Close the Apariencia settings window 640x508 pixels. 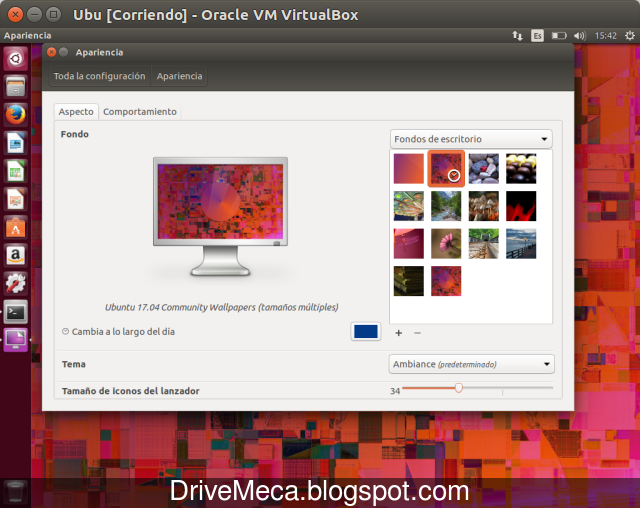51,52
